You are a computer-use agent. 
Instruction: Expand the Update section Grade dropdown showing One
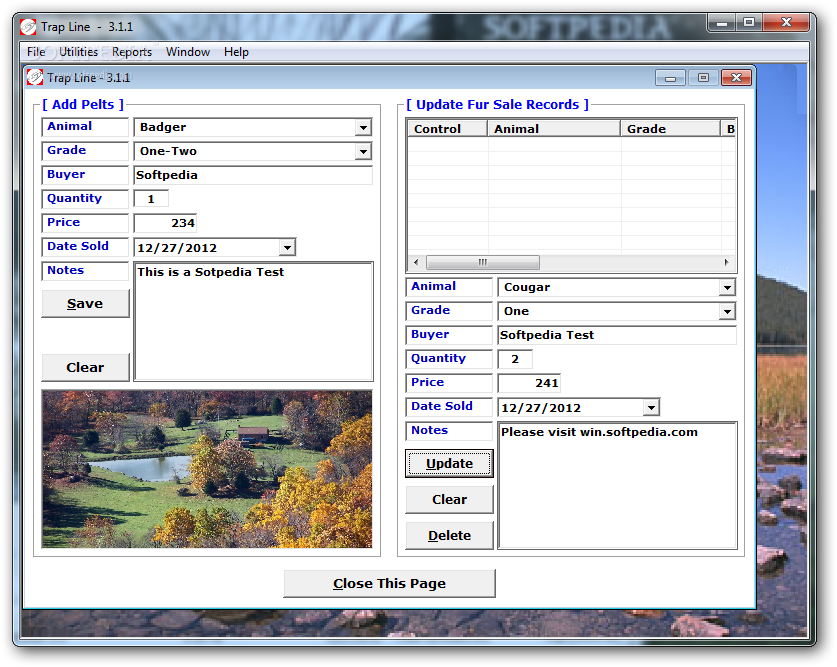click(727, 312)
